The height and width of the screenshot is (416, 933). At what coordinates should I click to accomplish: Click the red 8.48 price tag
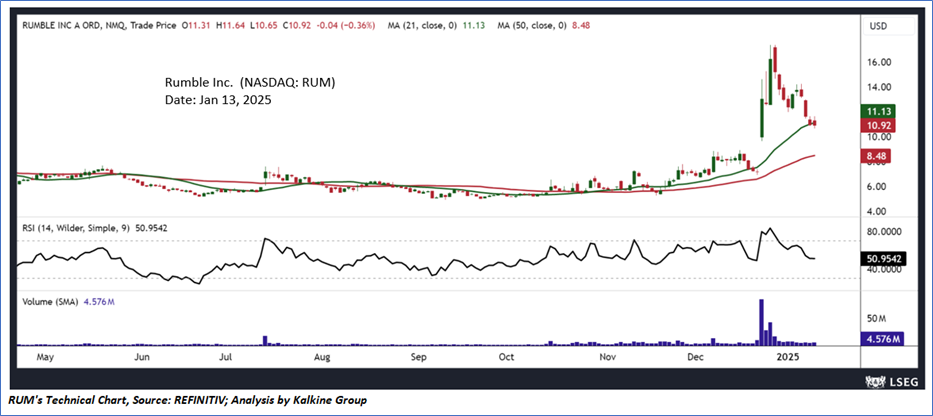click(877, 157)
